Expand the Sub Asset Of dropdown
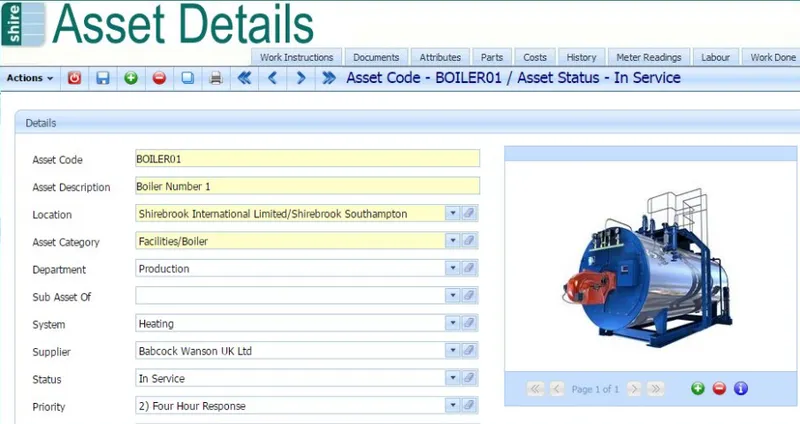Image resolution: width=800 pixels, height=424 pixels. tap(453, 295)
